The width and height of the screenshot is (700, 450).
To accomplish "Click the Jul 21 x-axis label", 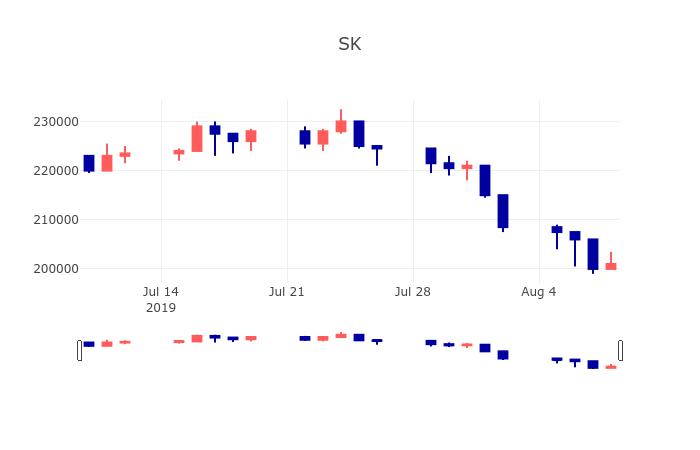I will coord(287,292).
